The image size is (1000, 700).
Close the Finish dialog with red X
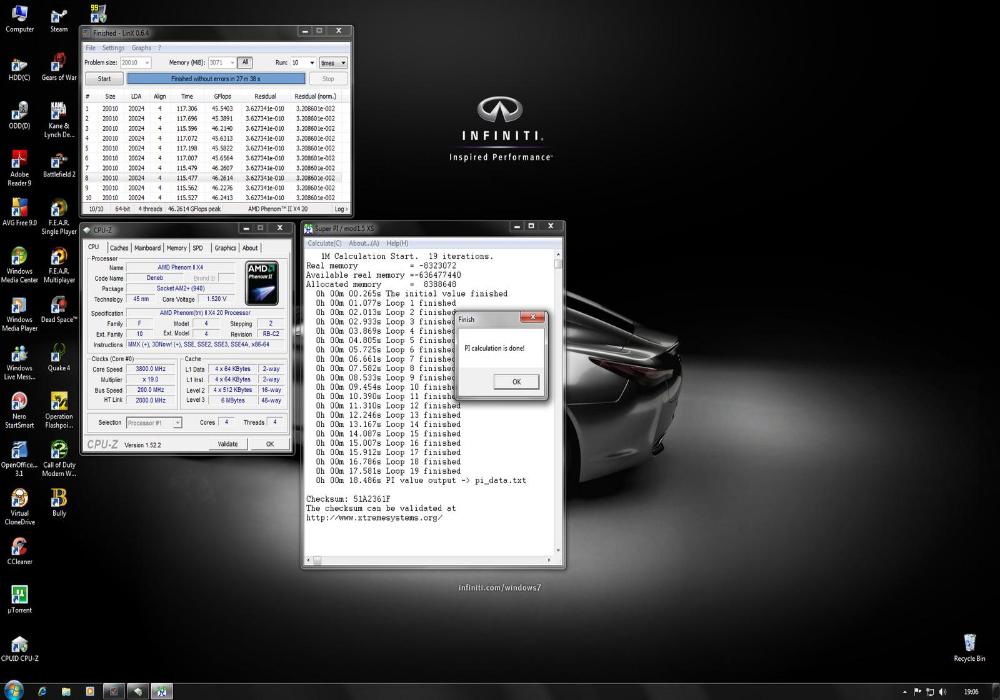pyautogui.click(x=532, y=317)
